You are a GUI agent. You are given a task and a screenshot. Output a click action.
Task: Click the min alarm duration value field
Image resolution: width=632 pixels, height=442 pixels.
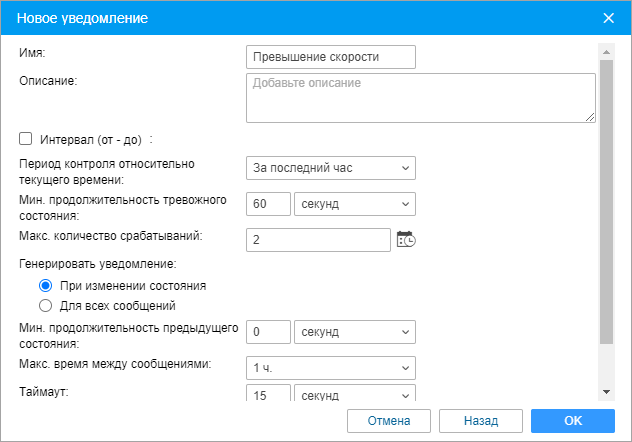[268, 204]
